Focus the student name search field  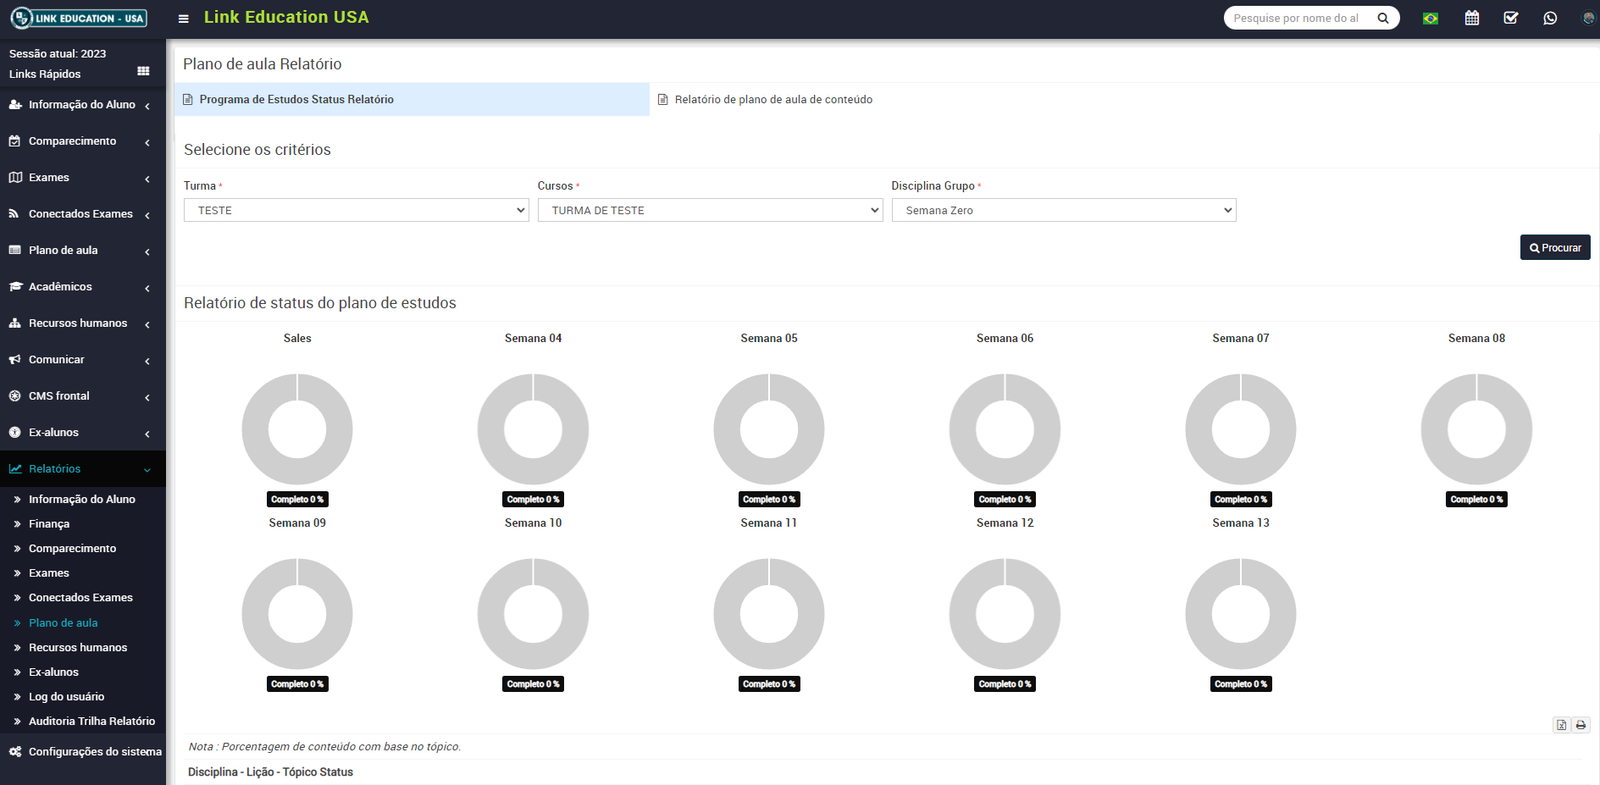[1298, 18]
